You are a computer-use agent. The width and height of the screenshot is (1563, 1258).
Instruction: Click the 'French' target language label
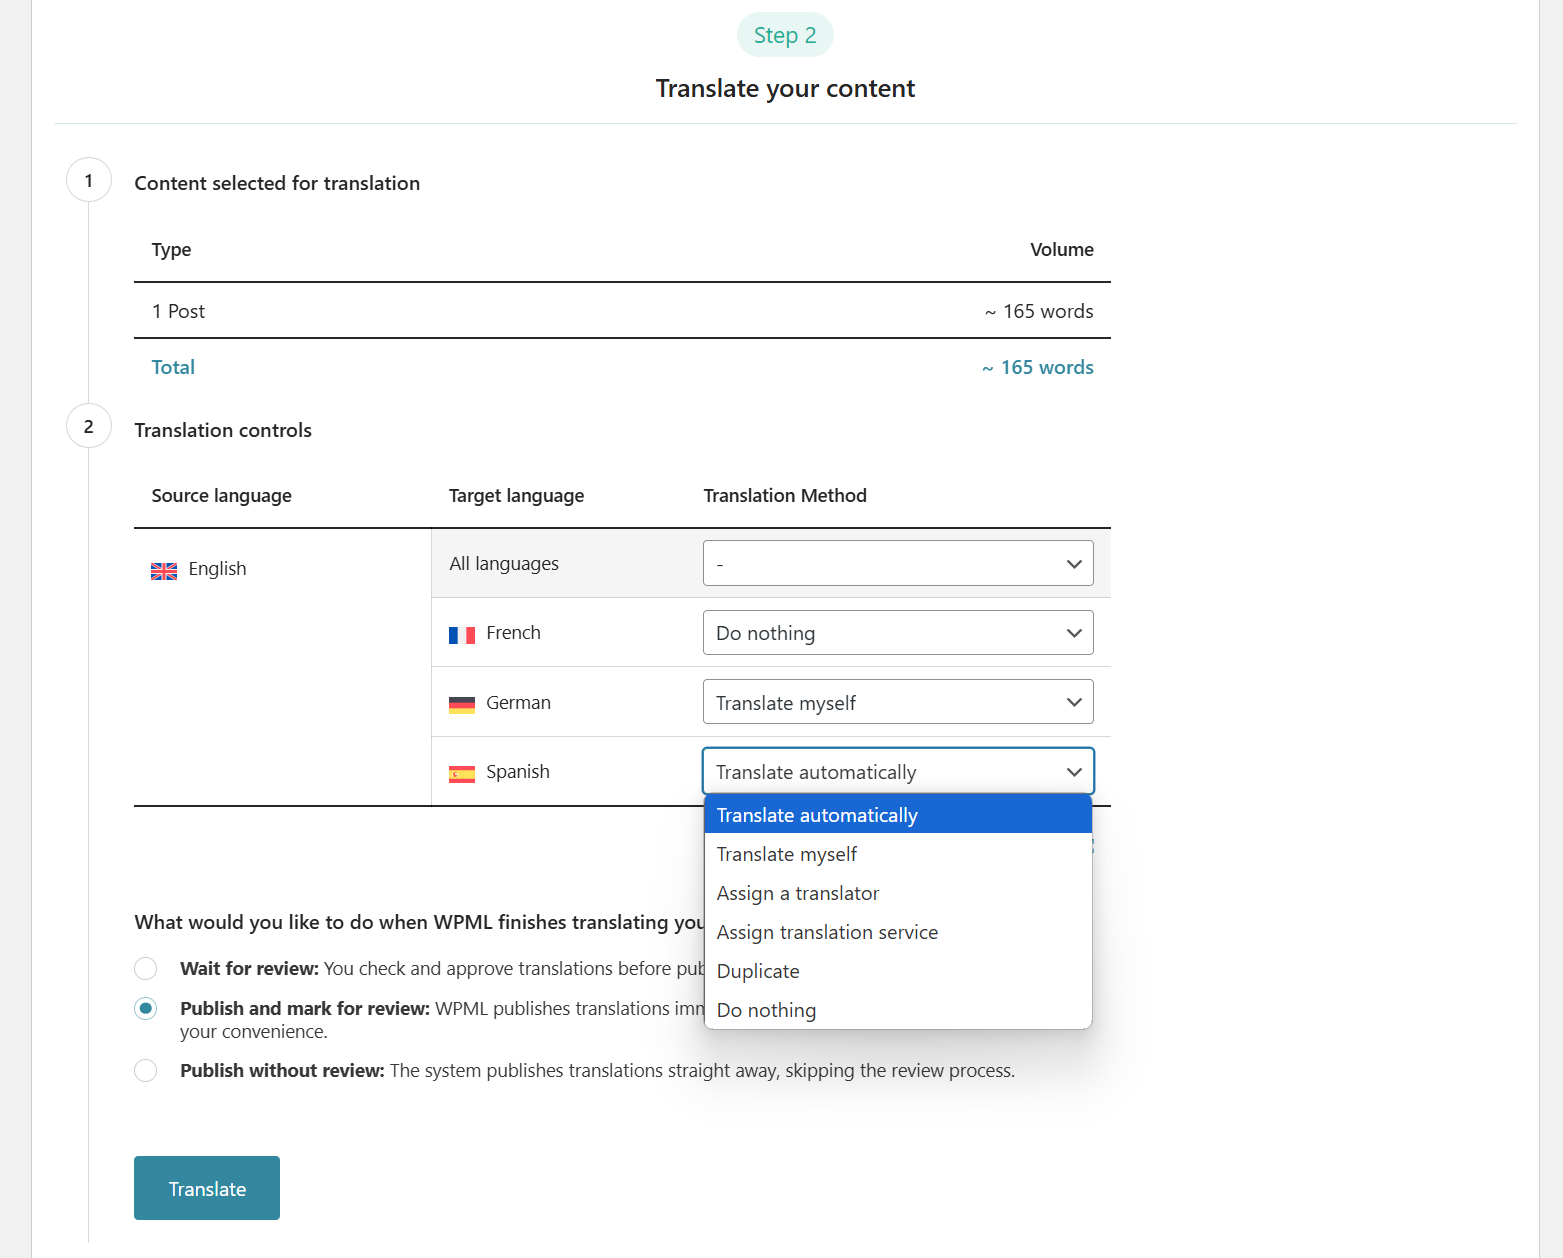(x=513, y=632)
